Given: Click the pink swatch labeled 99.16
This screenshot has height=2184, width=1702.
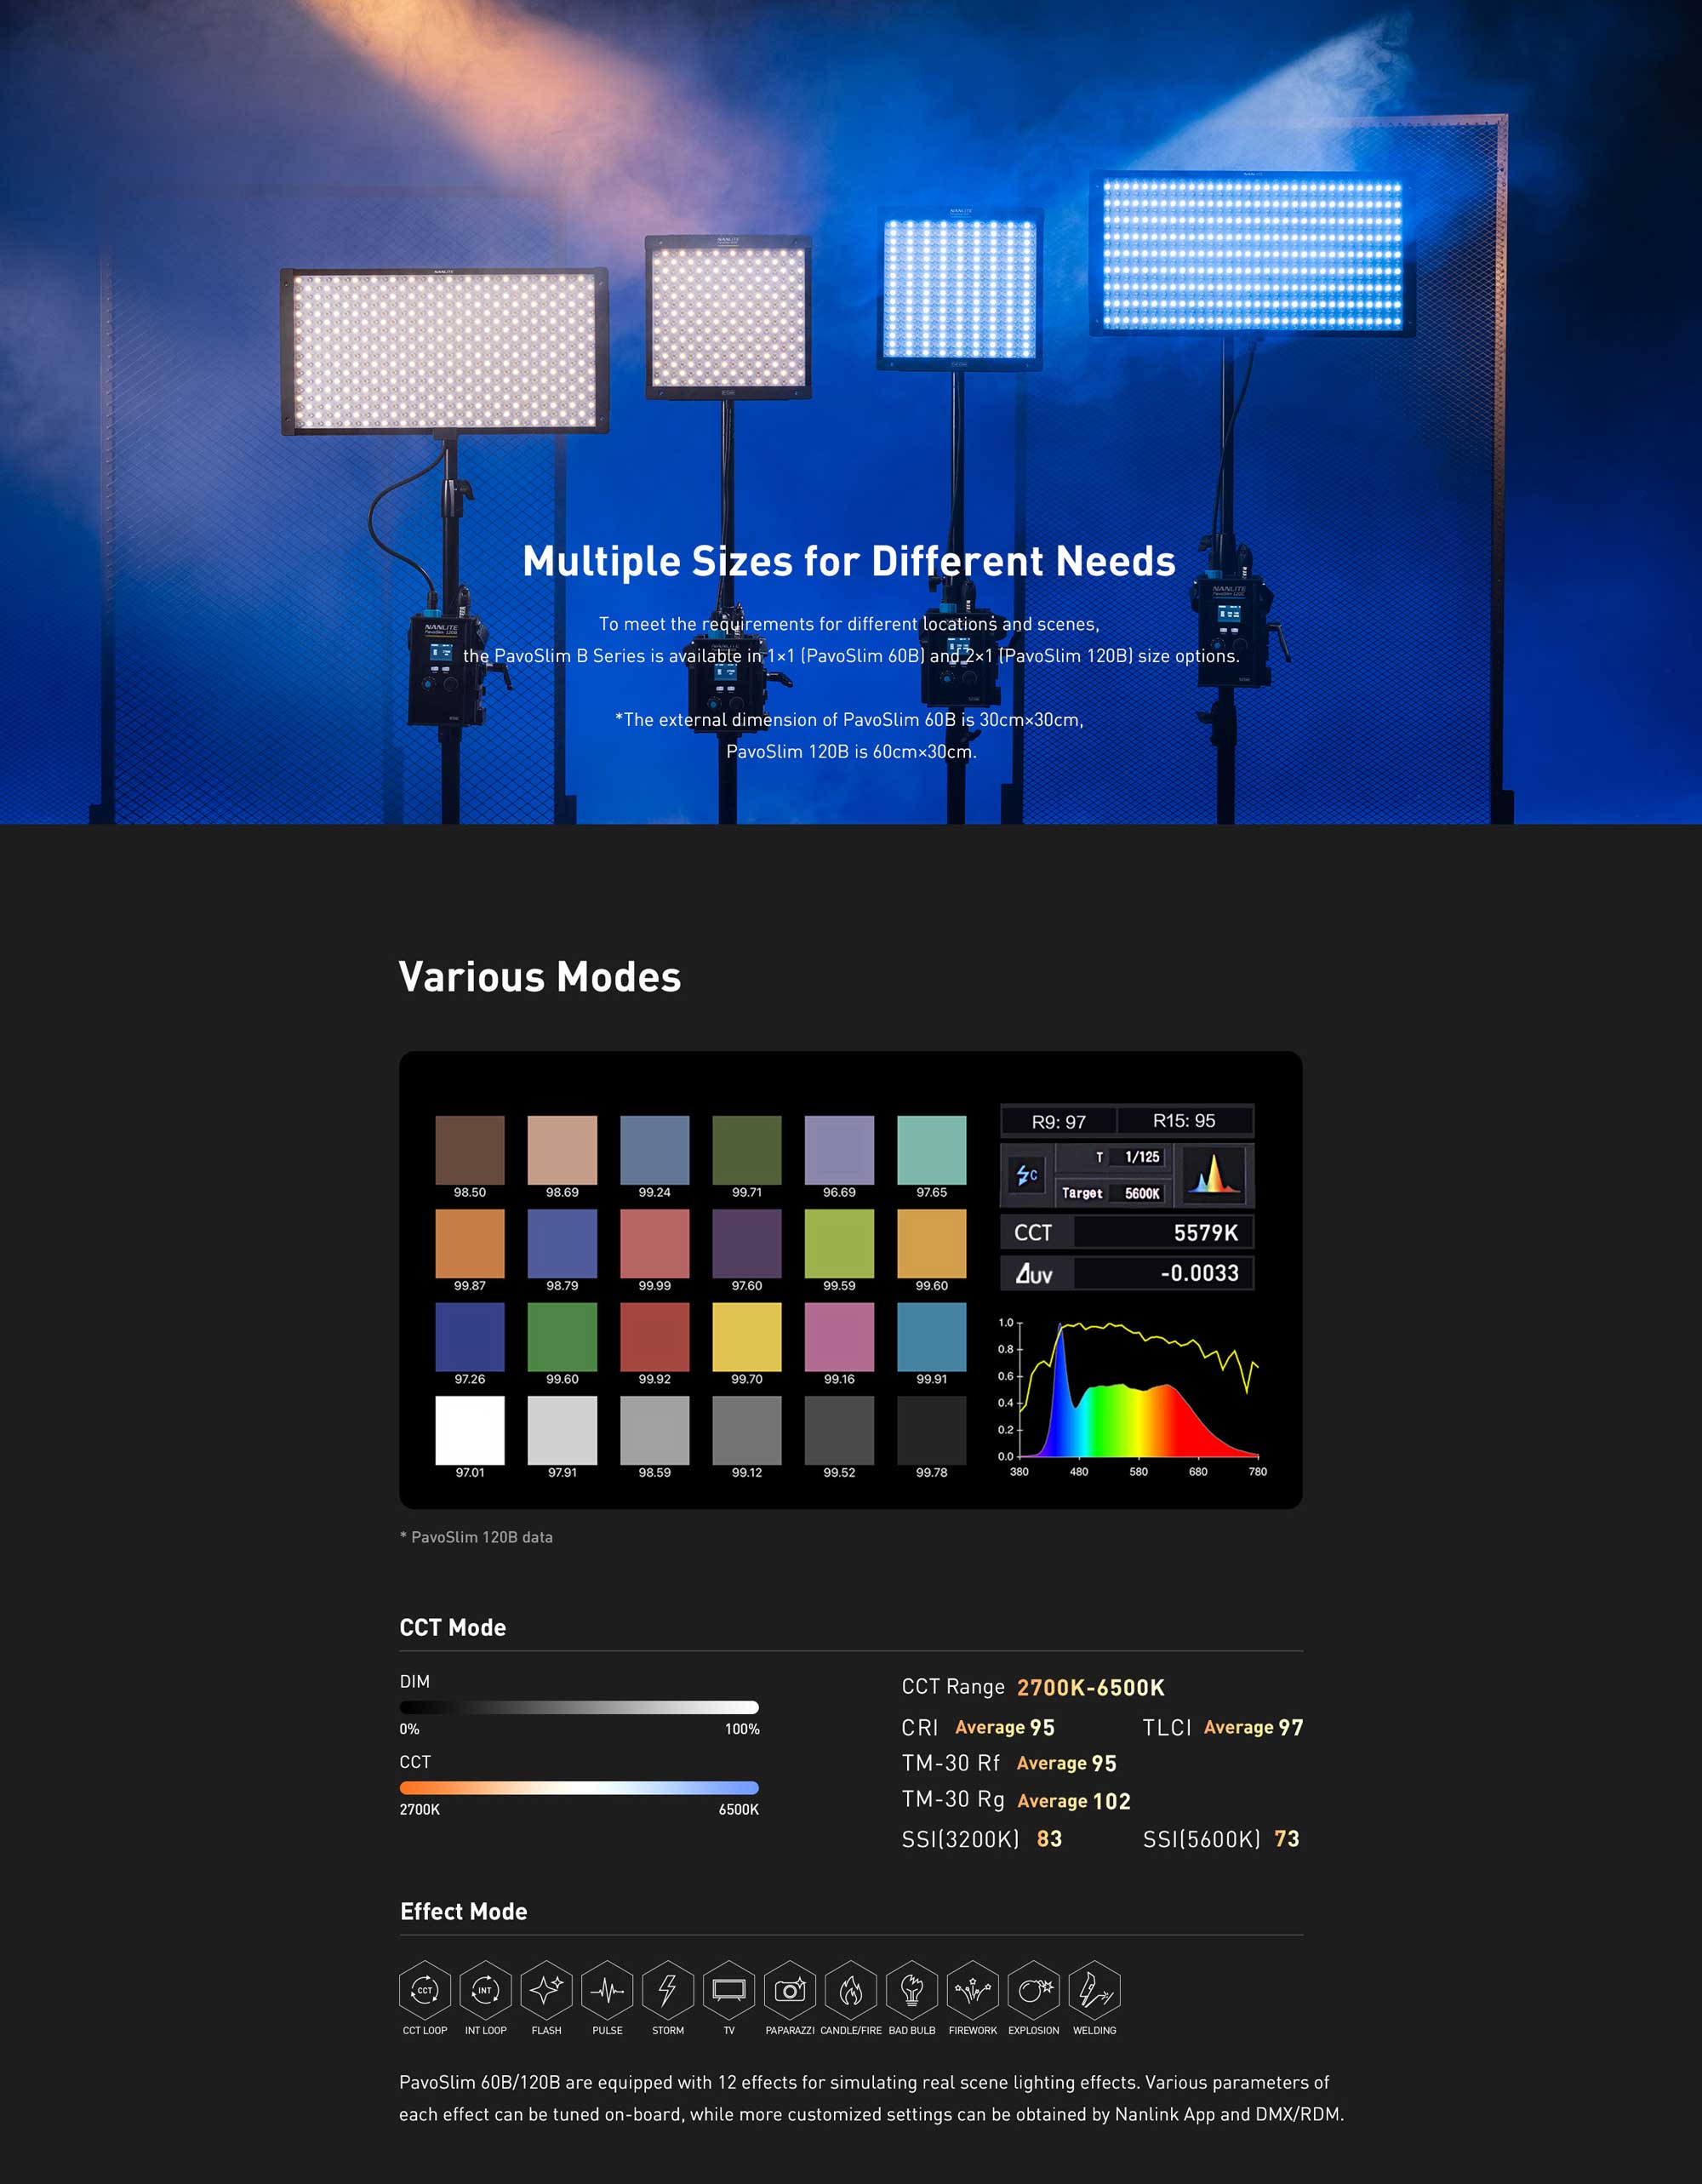Looking at the screenshot, I should click(x=839, y=1337).
